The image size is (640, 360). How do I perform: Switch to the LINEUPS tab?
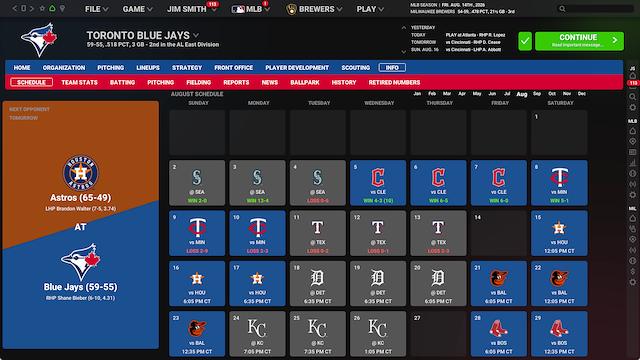pos(148,68)
